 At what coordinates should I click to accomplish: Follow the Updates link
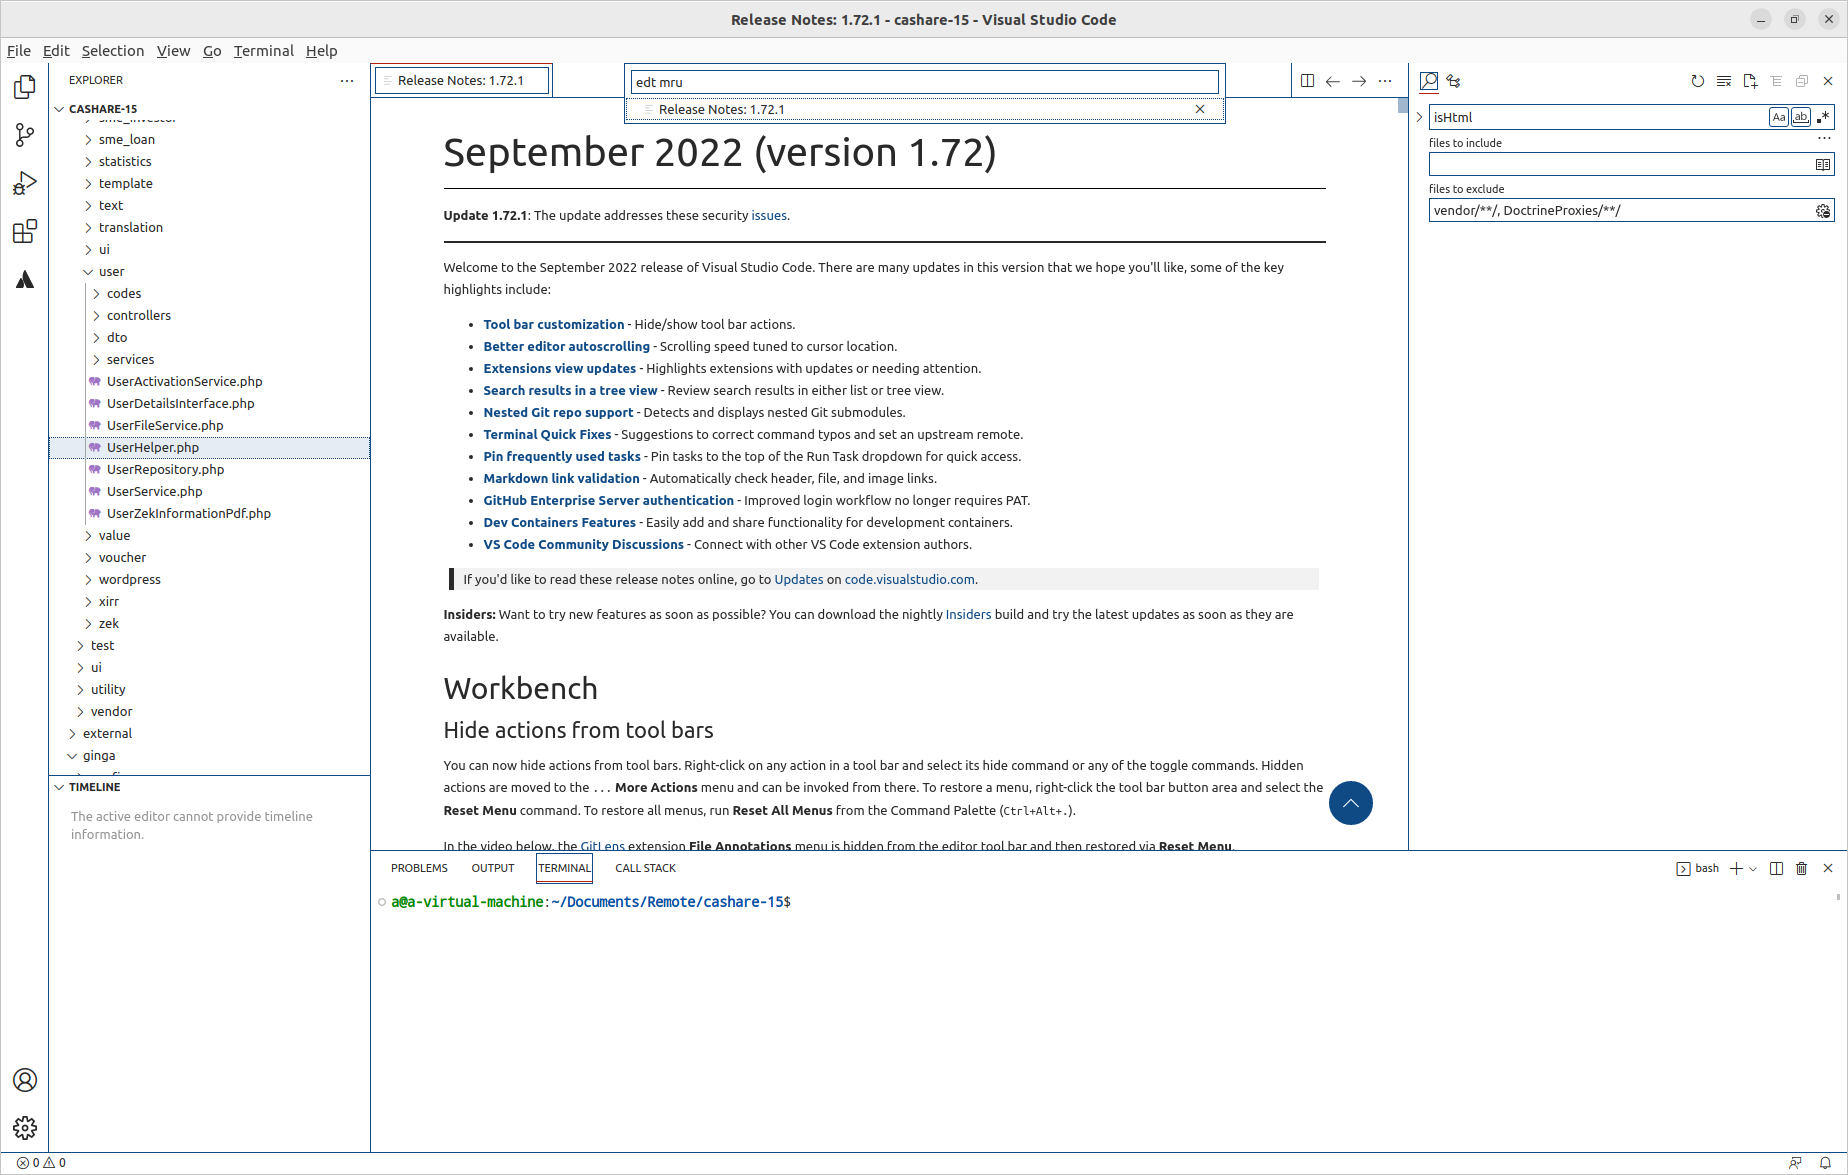pyautogui.click(x=798, y=579)
